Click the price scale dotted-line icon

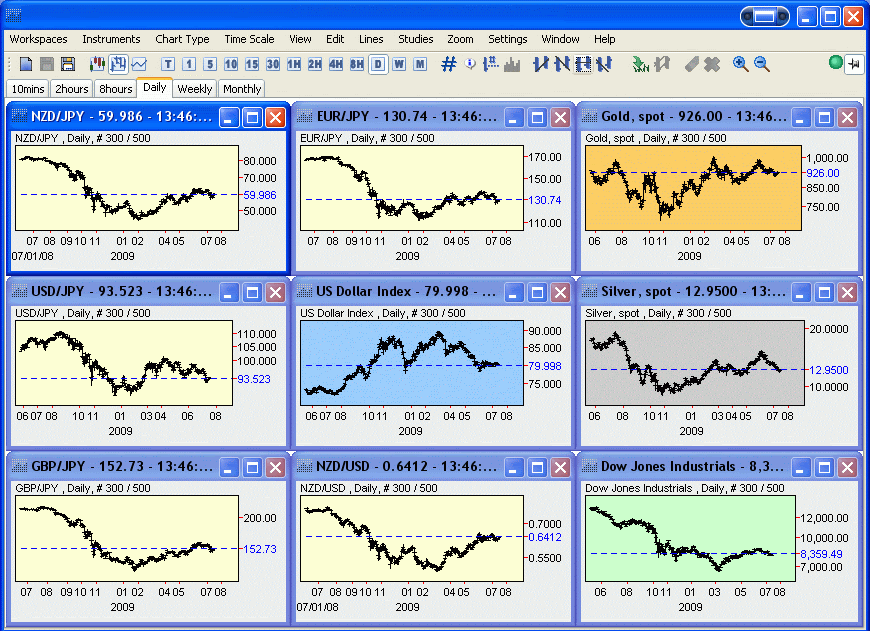[490, 64]
